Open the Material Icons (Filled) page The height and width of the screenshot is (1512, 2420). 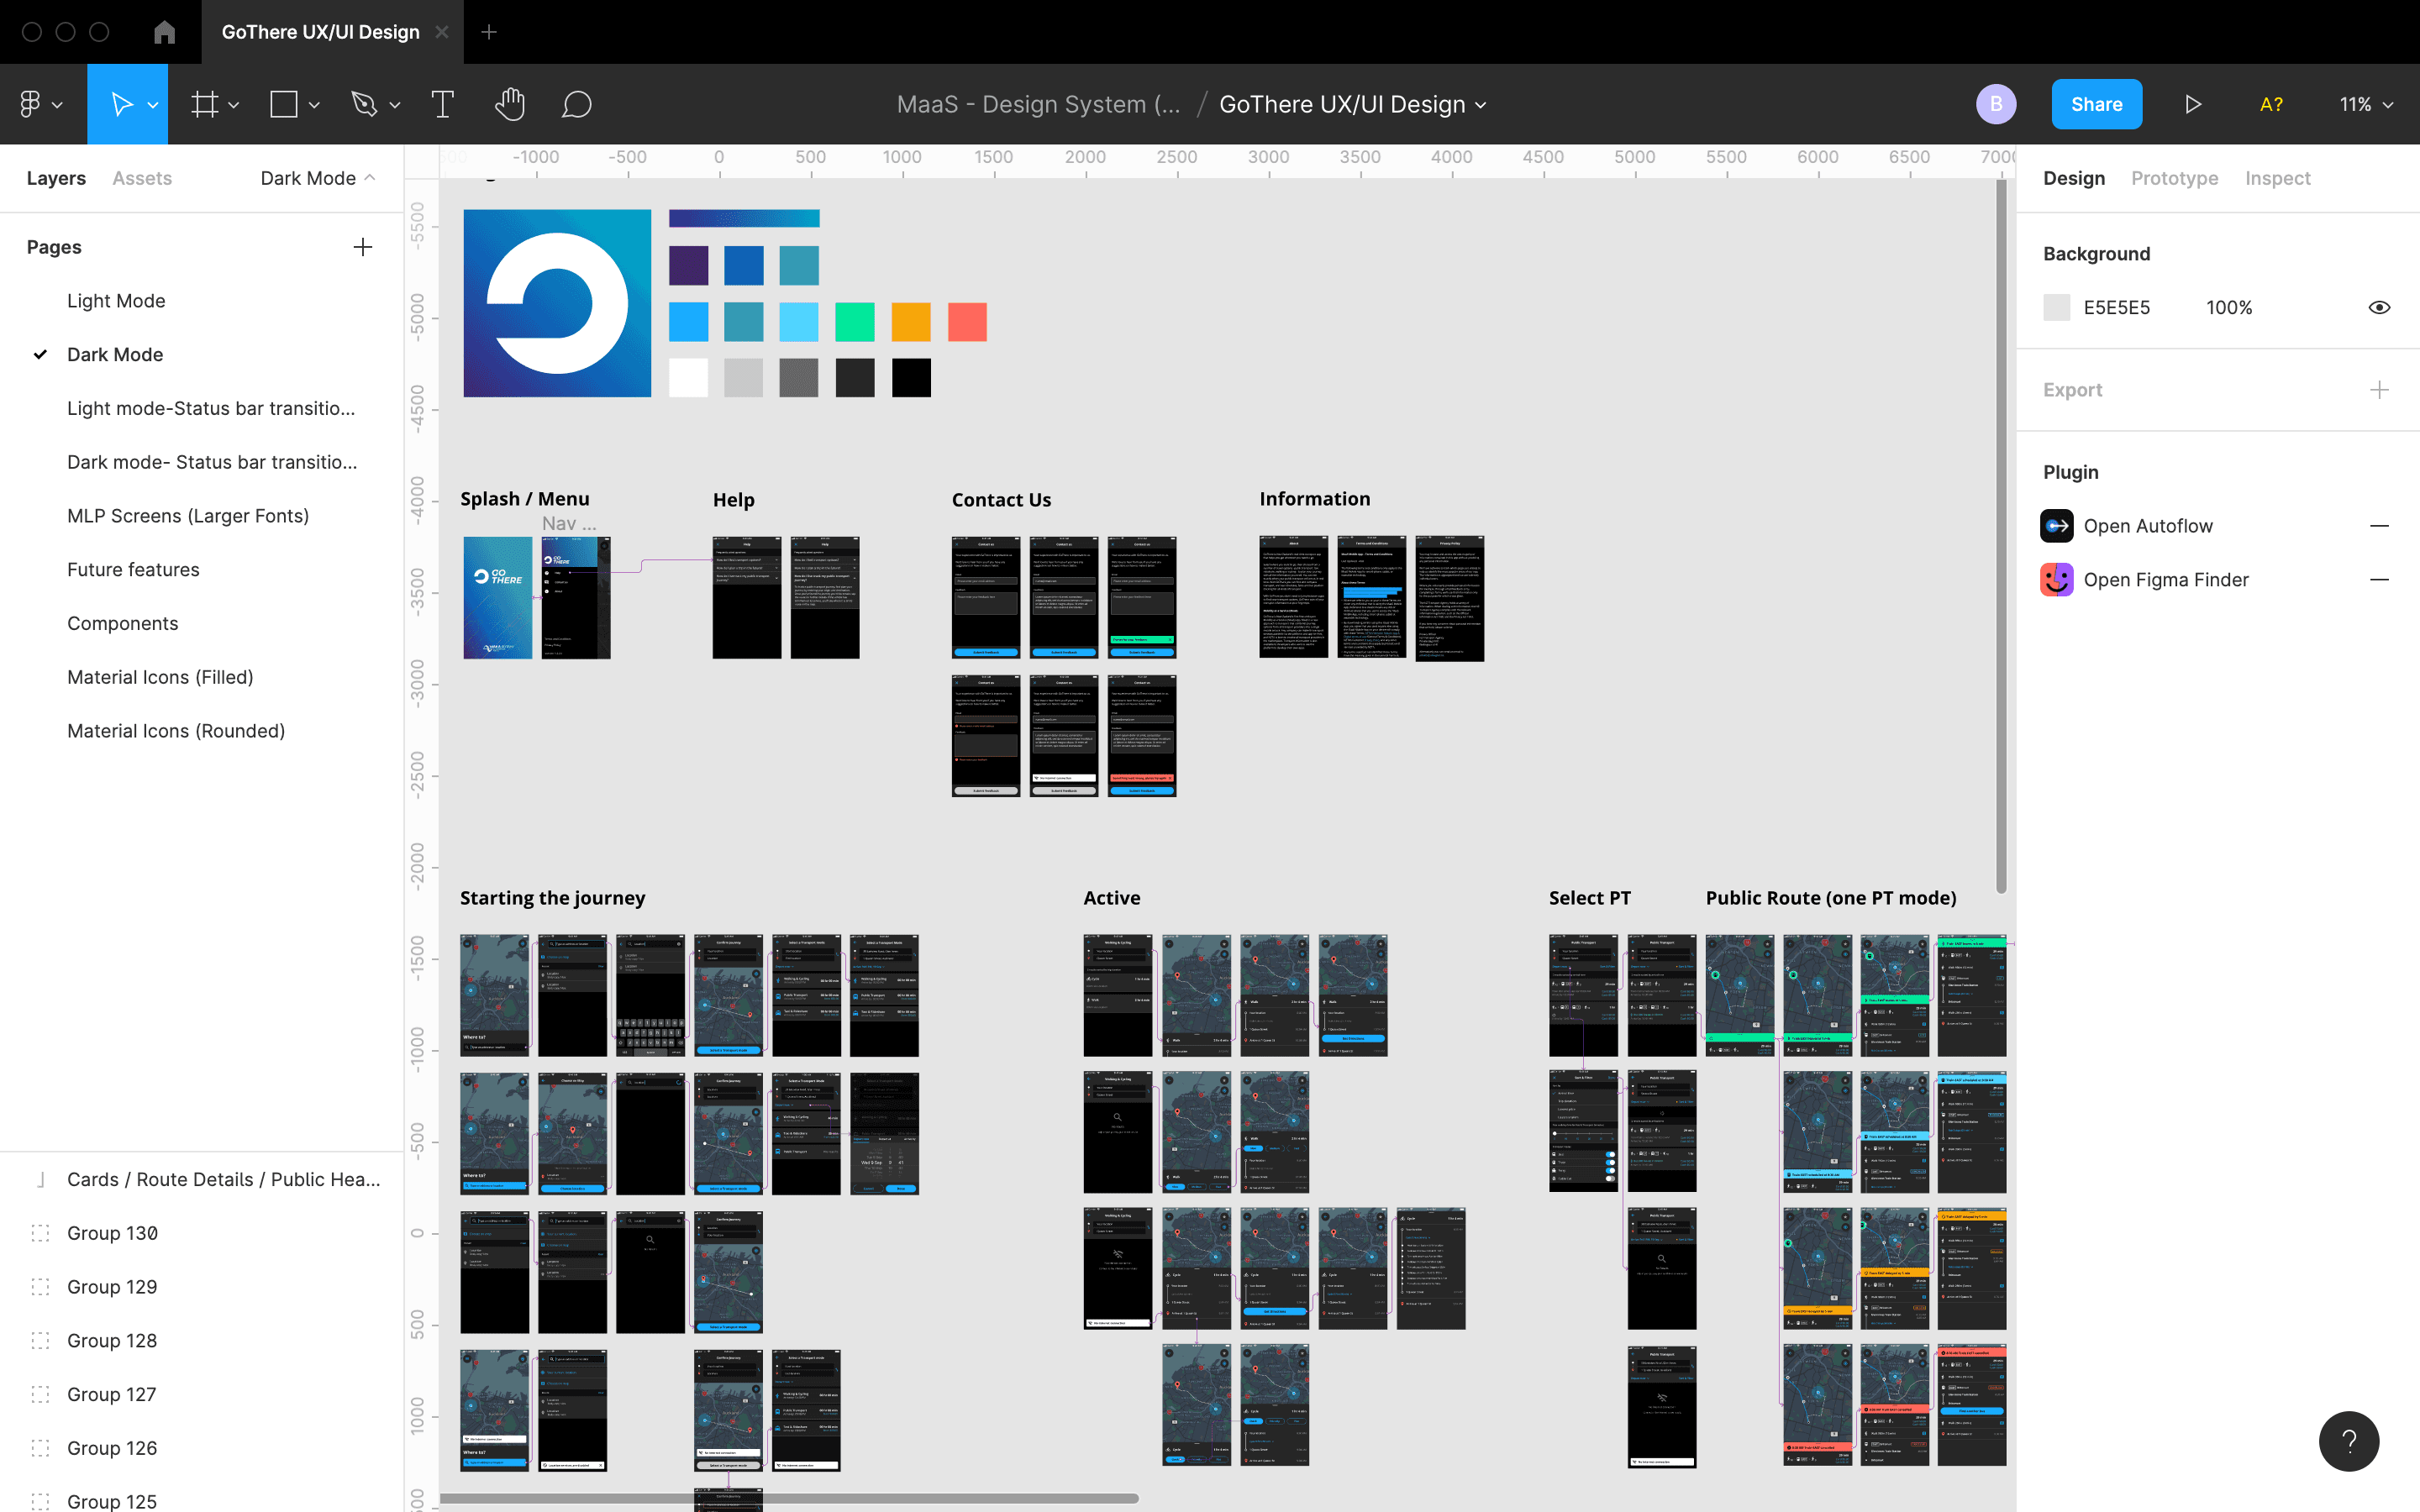click(160, 677)
